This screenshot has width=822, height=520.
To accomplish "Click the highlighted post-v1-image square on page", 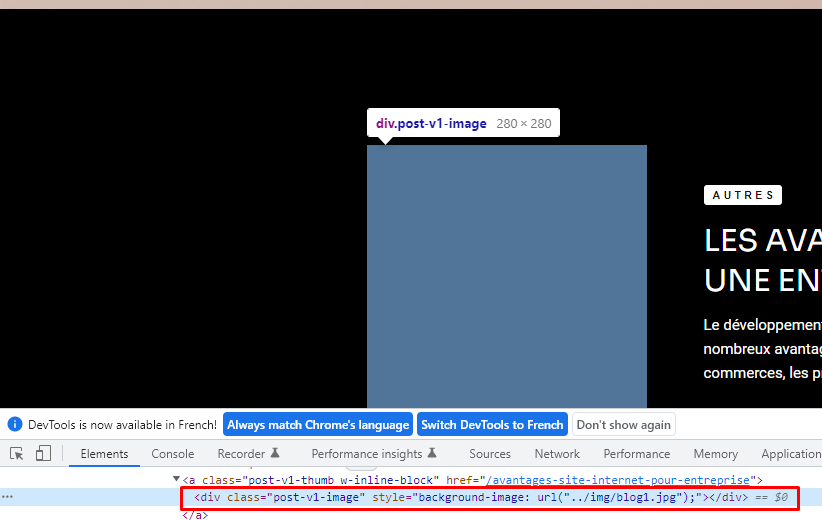I will click(x=507, y=276).
